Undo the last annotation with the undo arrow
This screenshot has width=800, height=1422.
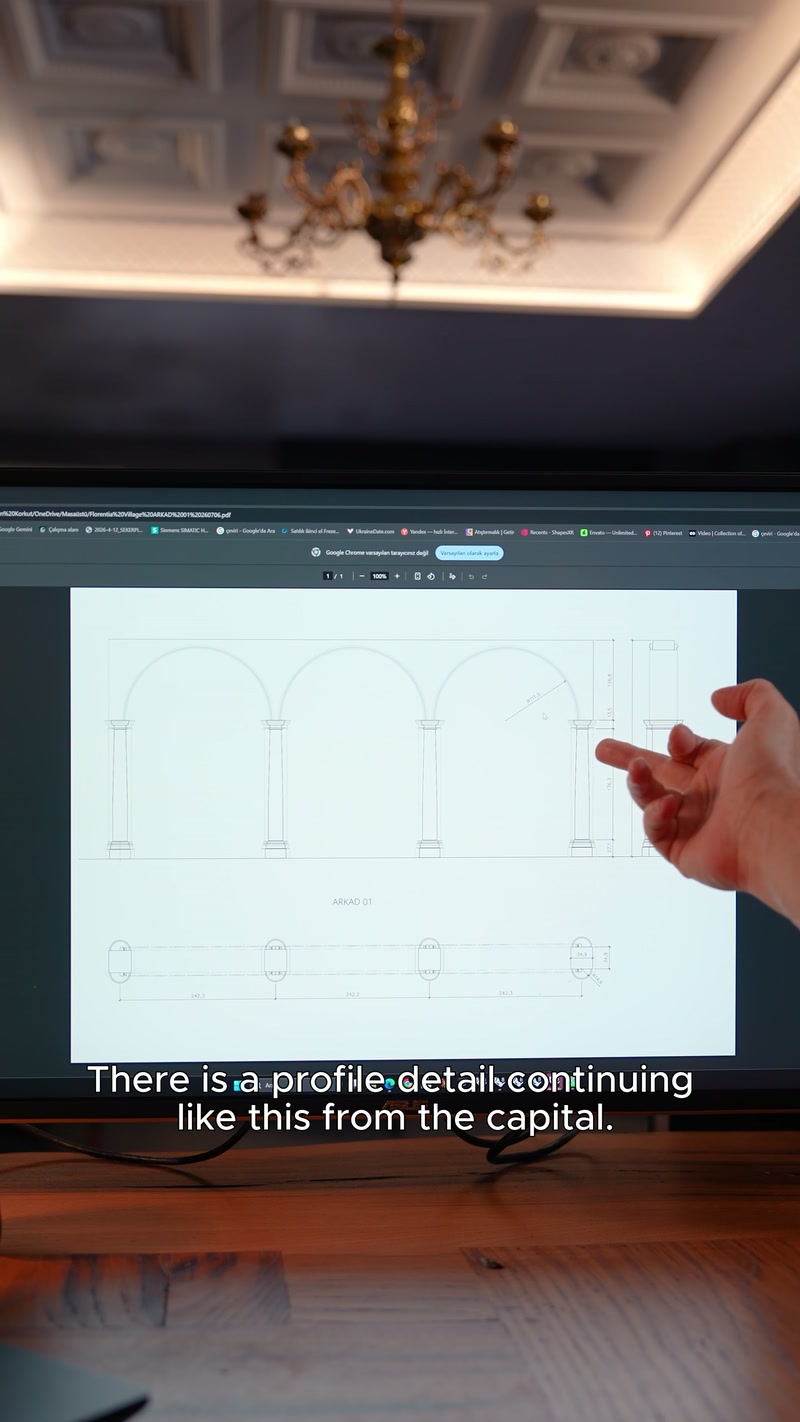pos(471,576)
